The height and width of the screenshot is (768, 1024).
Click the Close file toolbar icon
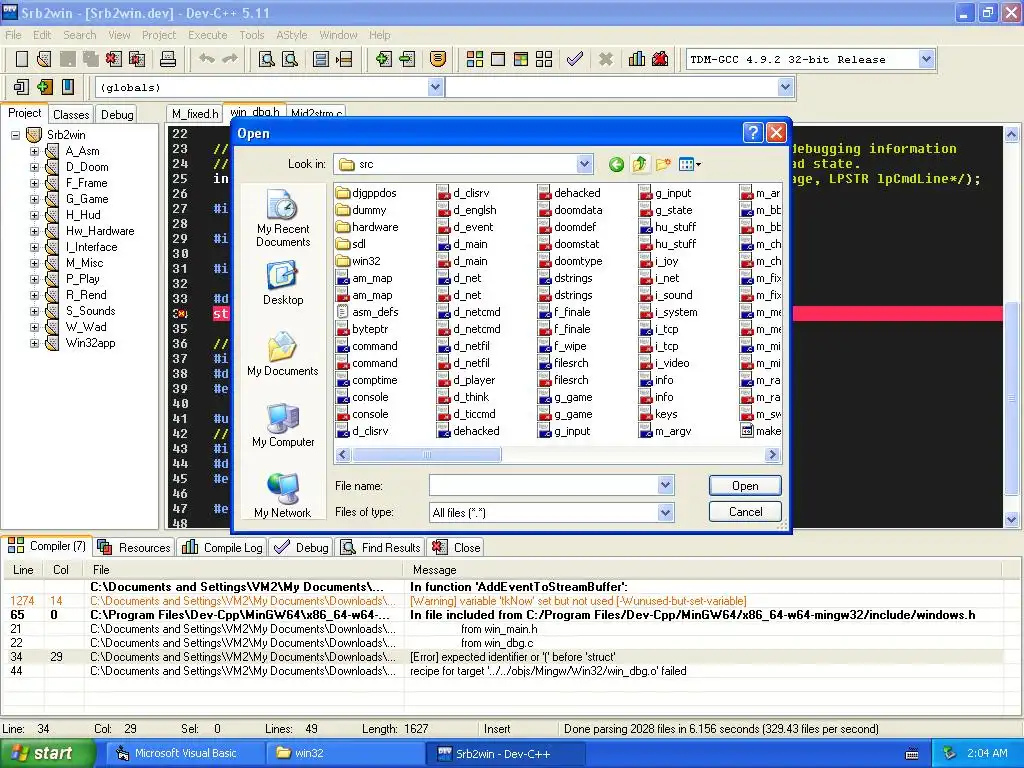[114, 59]
